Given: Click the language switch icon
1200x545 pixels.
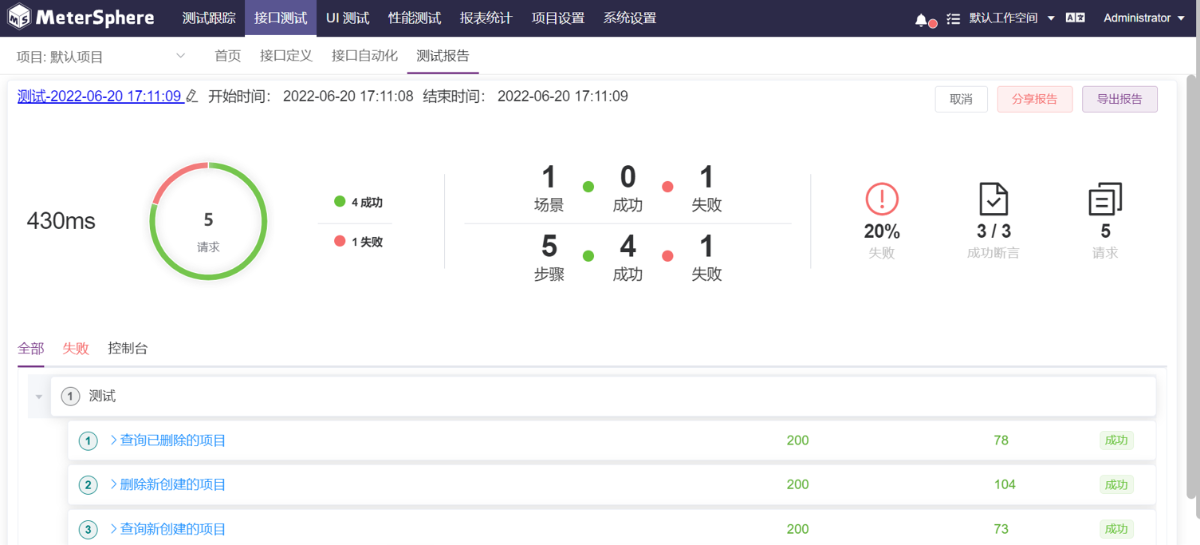Looking at the screenshot, I should (x=1075, y=19).
